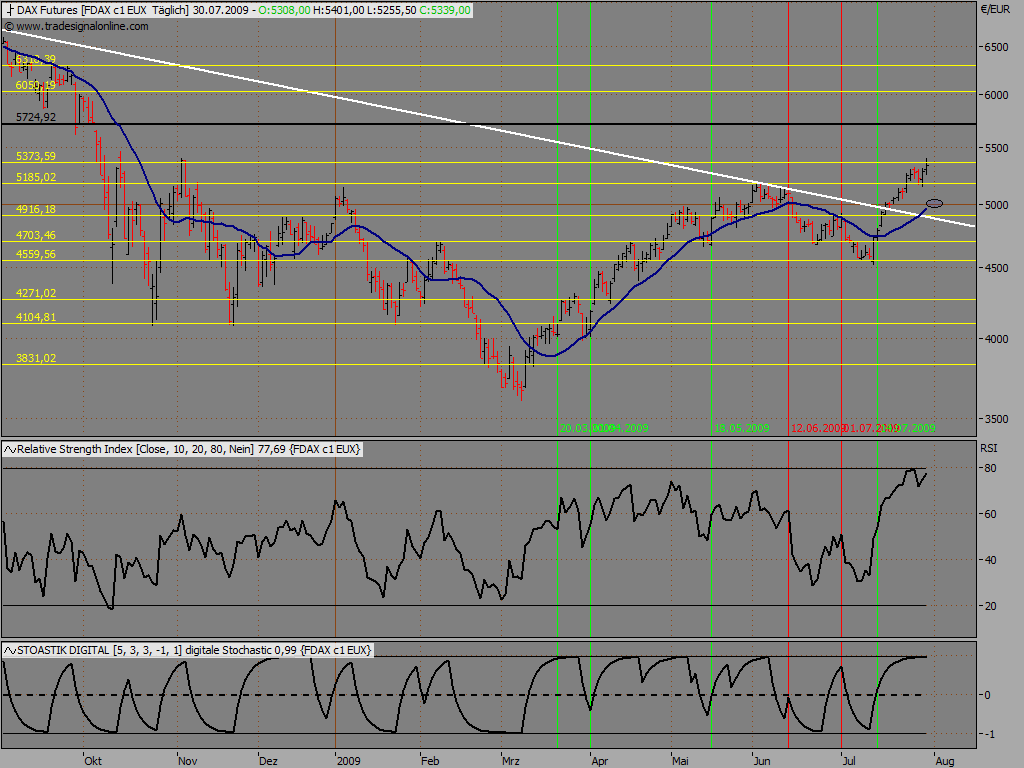
Task: Click the Apr label on time axis
Action: click(599, 759)
